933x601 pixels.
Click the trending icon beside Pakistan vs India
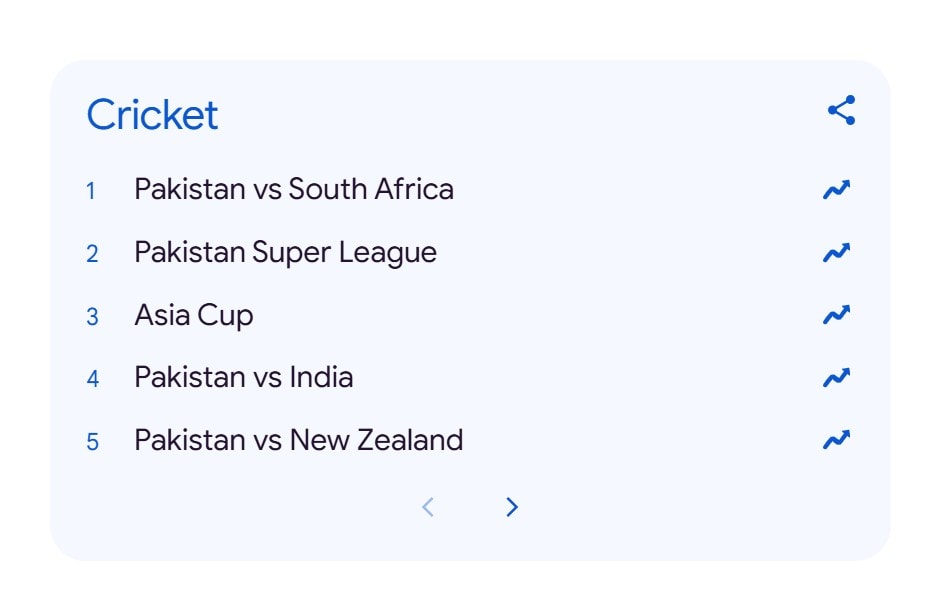tap(836, 377)
